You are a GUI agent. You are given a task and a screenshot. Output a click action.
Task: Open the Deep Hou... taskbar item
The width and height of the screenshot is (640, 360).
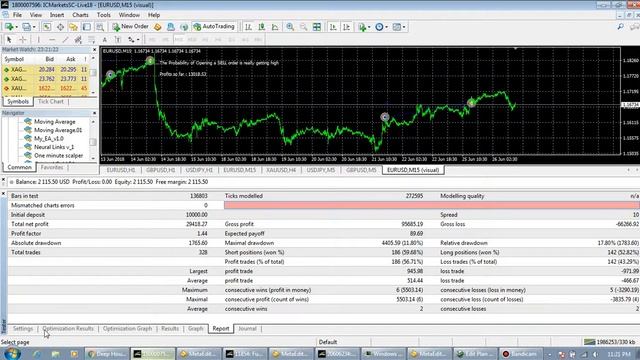(x=107, y=354)
